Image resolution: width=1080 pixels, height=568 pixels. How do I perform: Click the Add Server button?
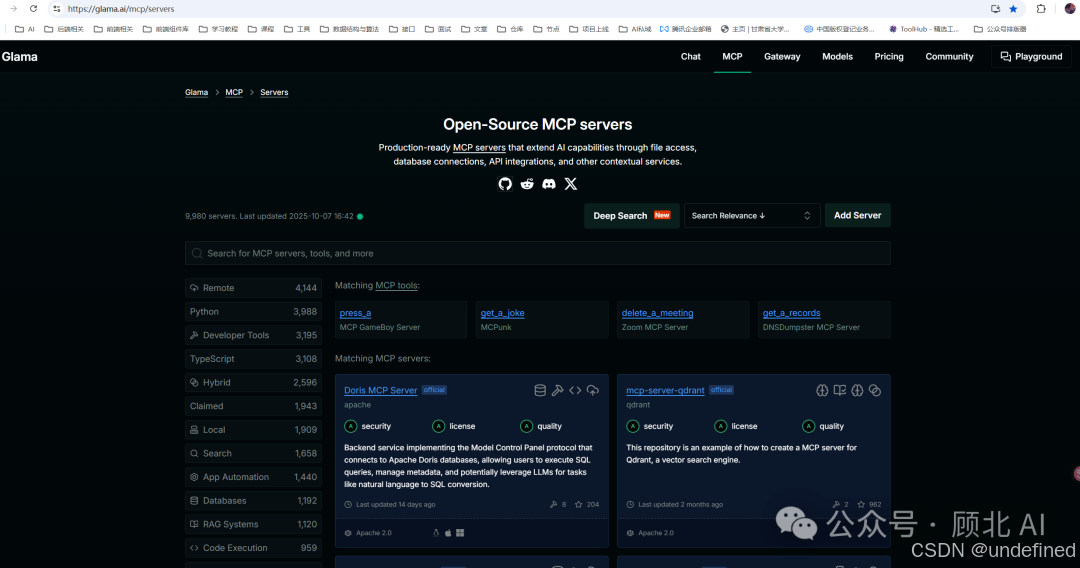point(858,215)
